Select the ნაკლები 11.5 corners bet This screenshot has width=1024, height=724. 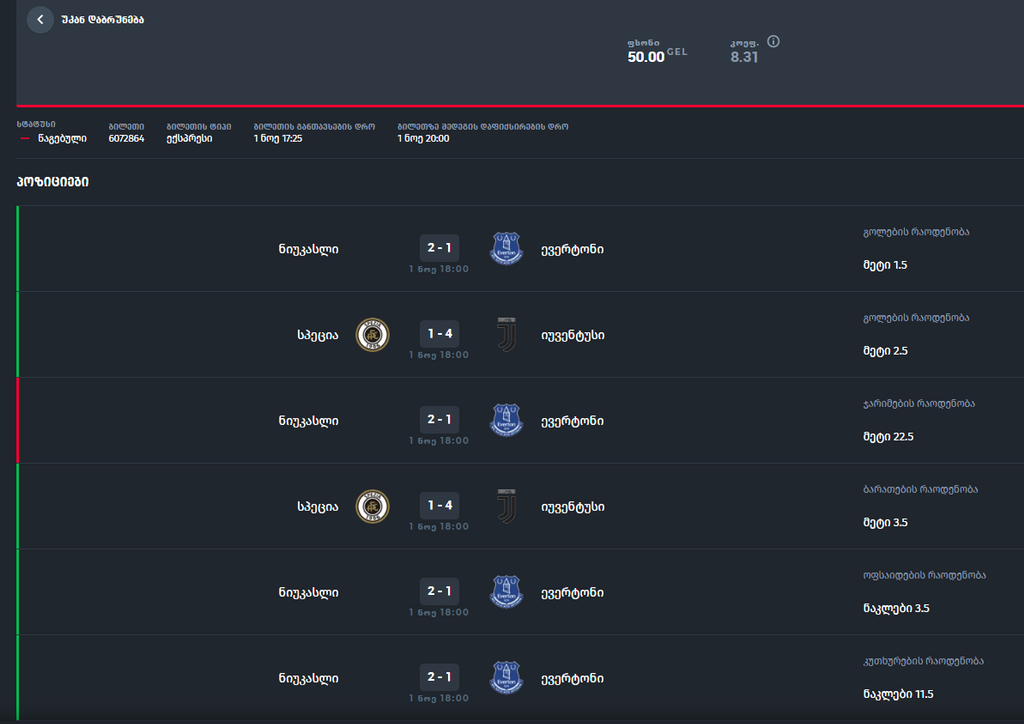tap(898, 694)
